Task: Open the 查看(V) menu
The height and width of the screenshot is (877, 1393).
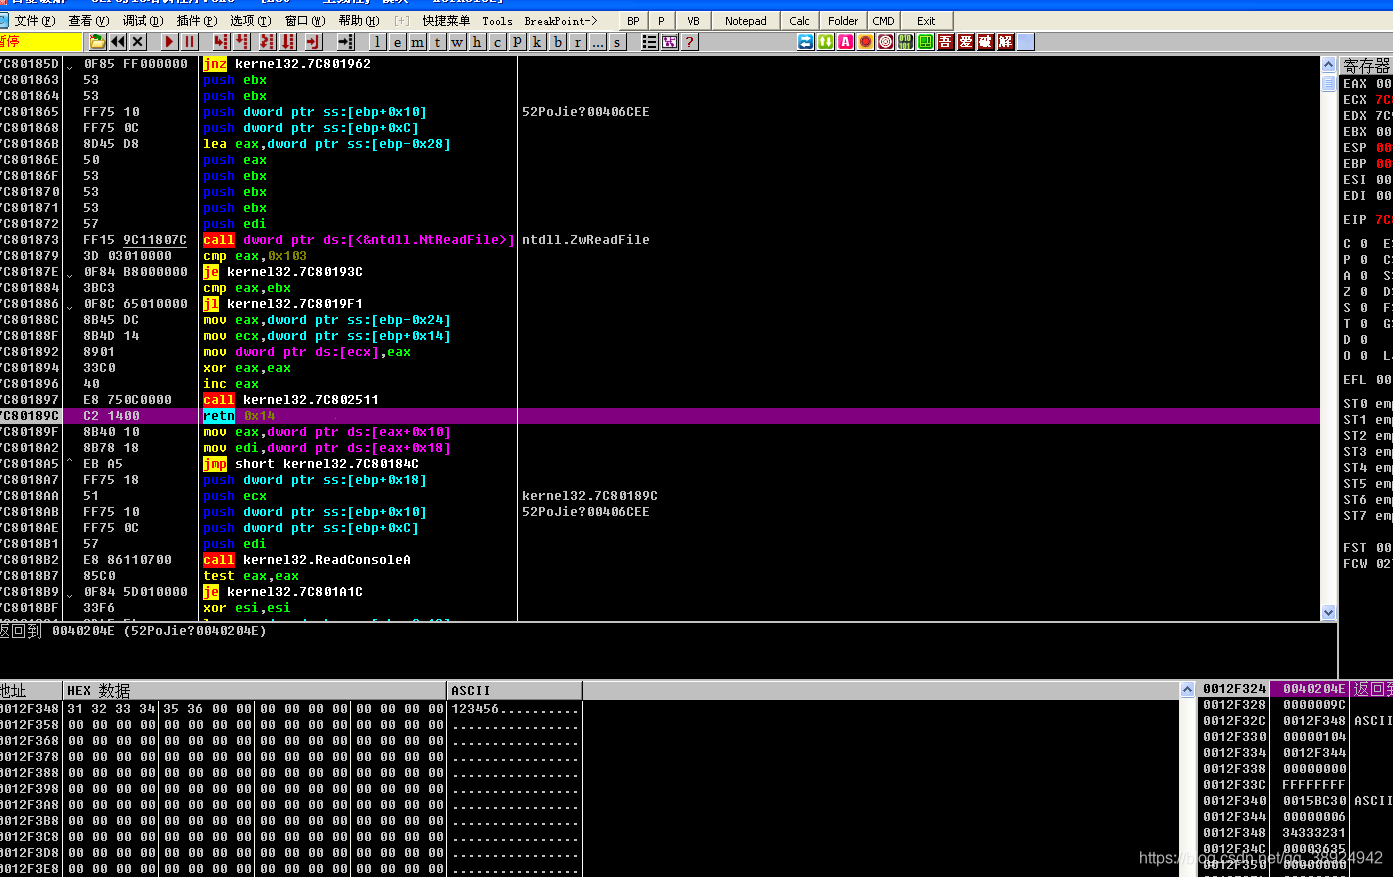Action: pos(88,20)
